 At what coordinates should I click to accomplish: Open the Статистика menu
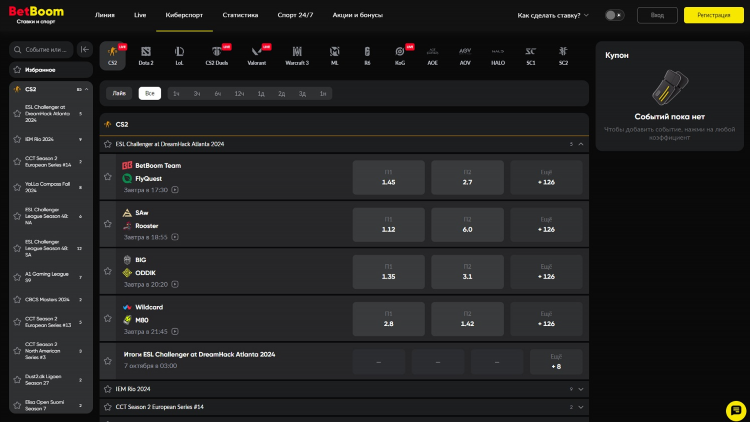[240, 15]
